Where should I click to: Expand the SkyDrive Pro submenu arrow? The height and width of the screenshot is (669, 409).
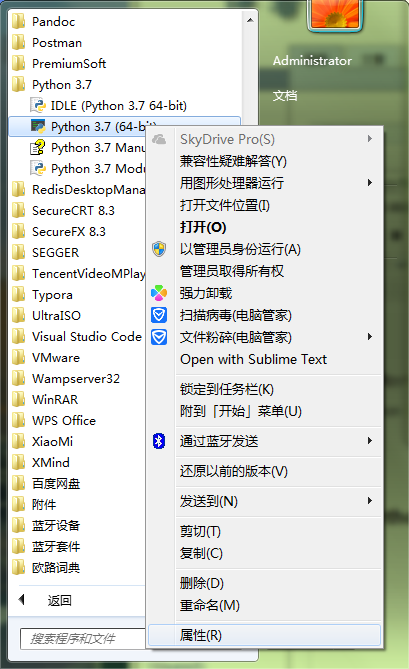pyautogui.click(x=370, y=139)
